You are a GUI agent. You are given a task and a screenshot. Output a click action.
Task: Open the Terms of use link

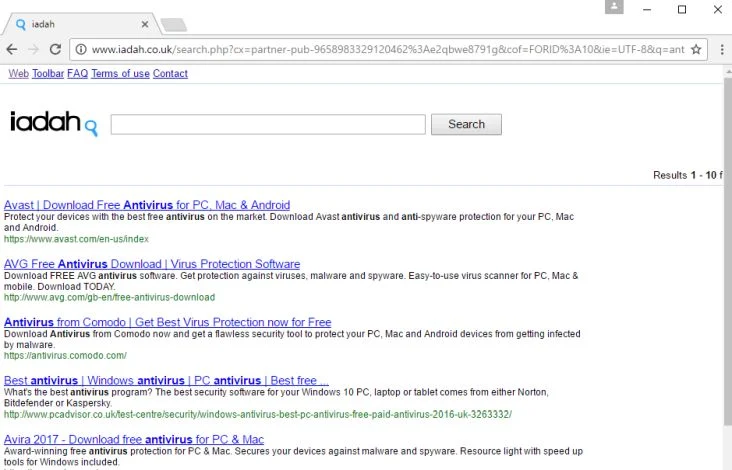tap(120, 73)
